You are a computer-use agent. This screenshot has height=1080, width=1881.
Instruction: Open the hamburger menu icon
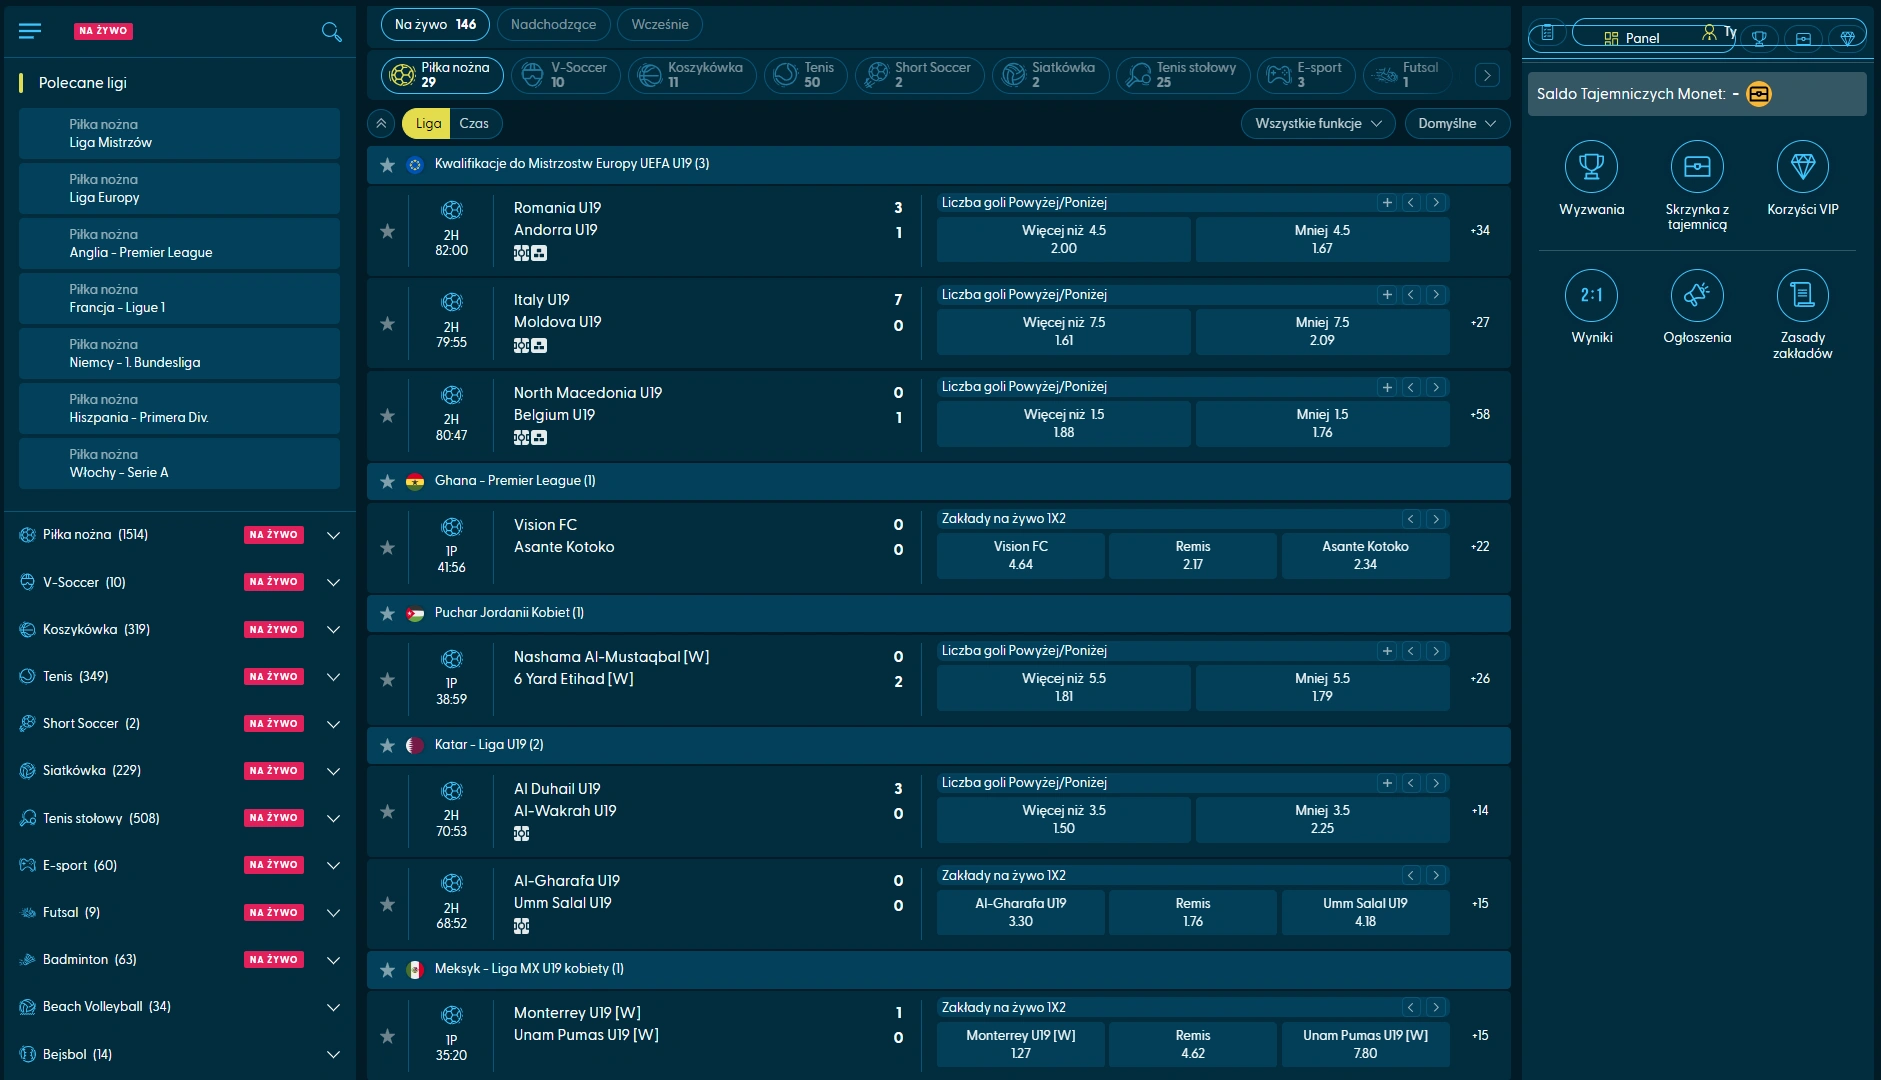click(x=30, y=31)
